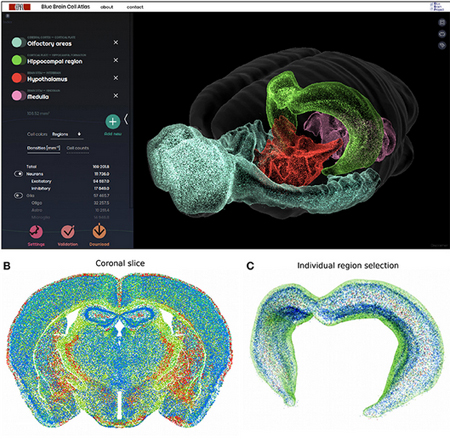The image size is (450, 441).
Task: Open the about page link
Action: point(107,7)
